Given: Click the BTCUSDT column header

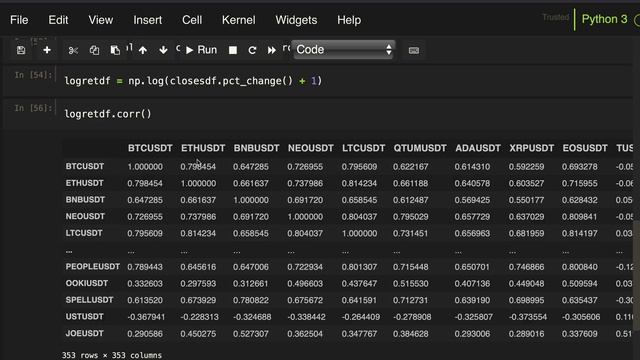Looking at the screenshot, I should tap(150, 148).
